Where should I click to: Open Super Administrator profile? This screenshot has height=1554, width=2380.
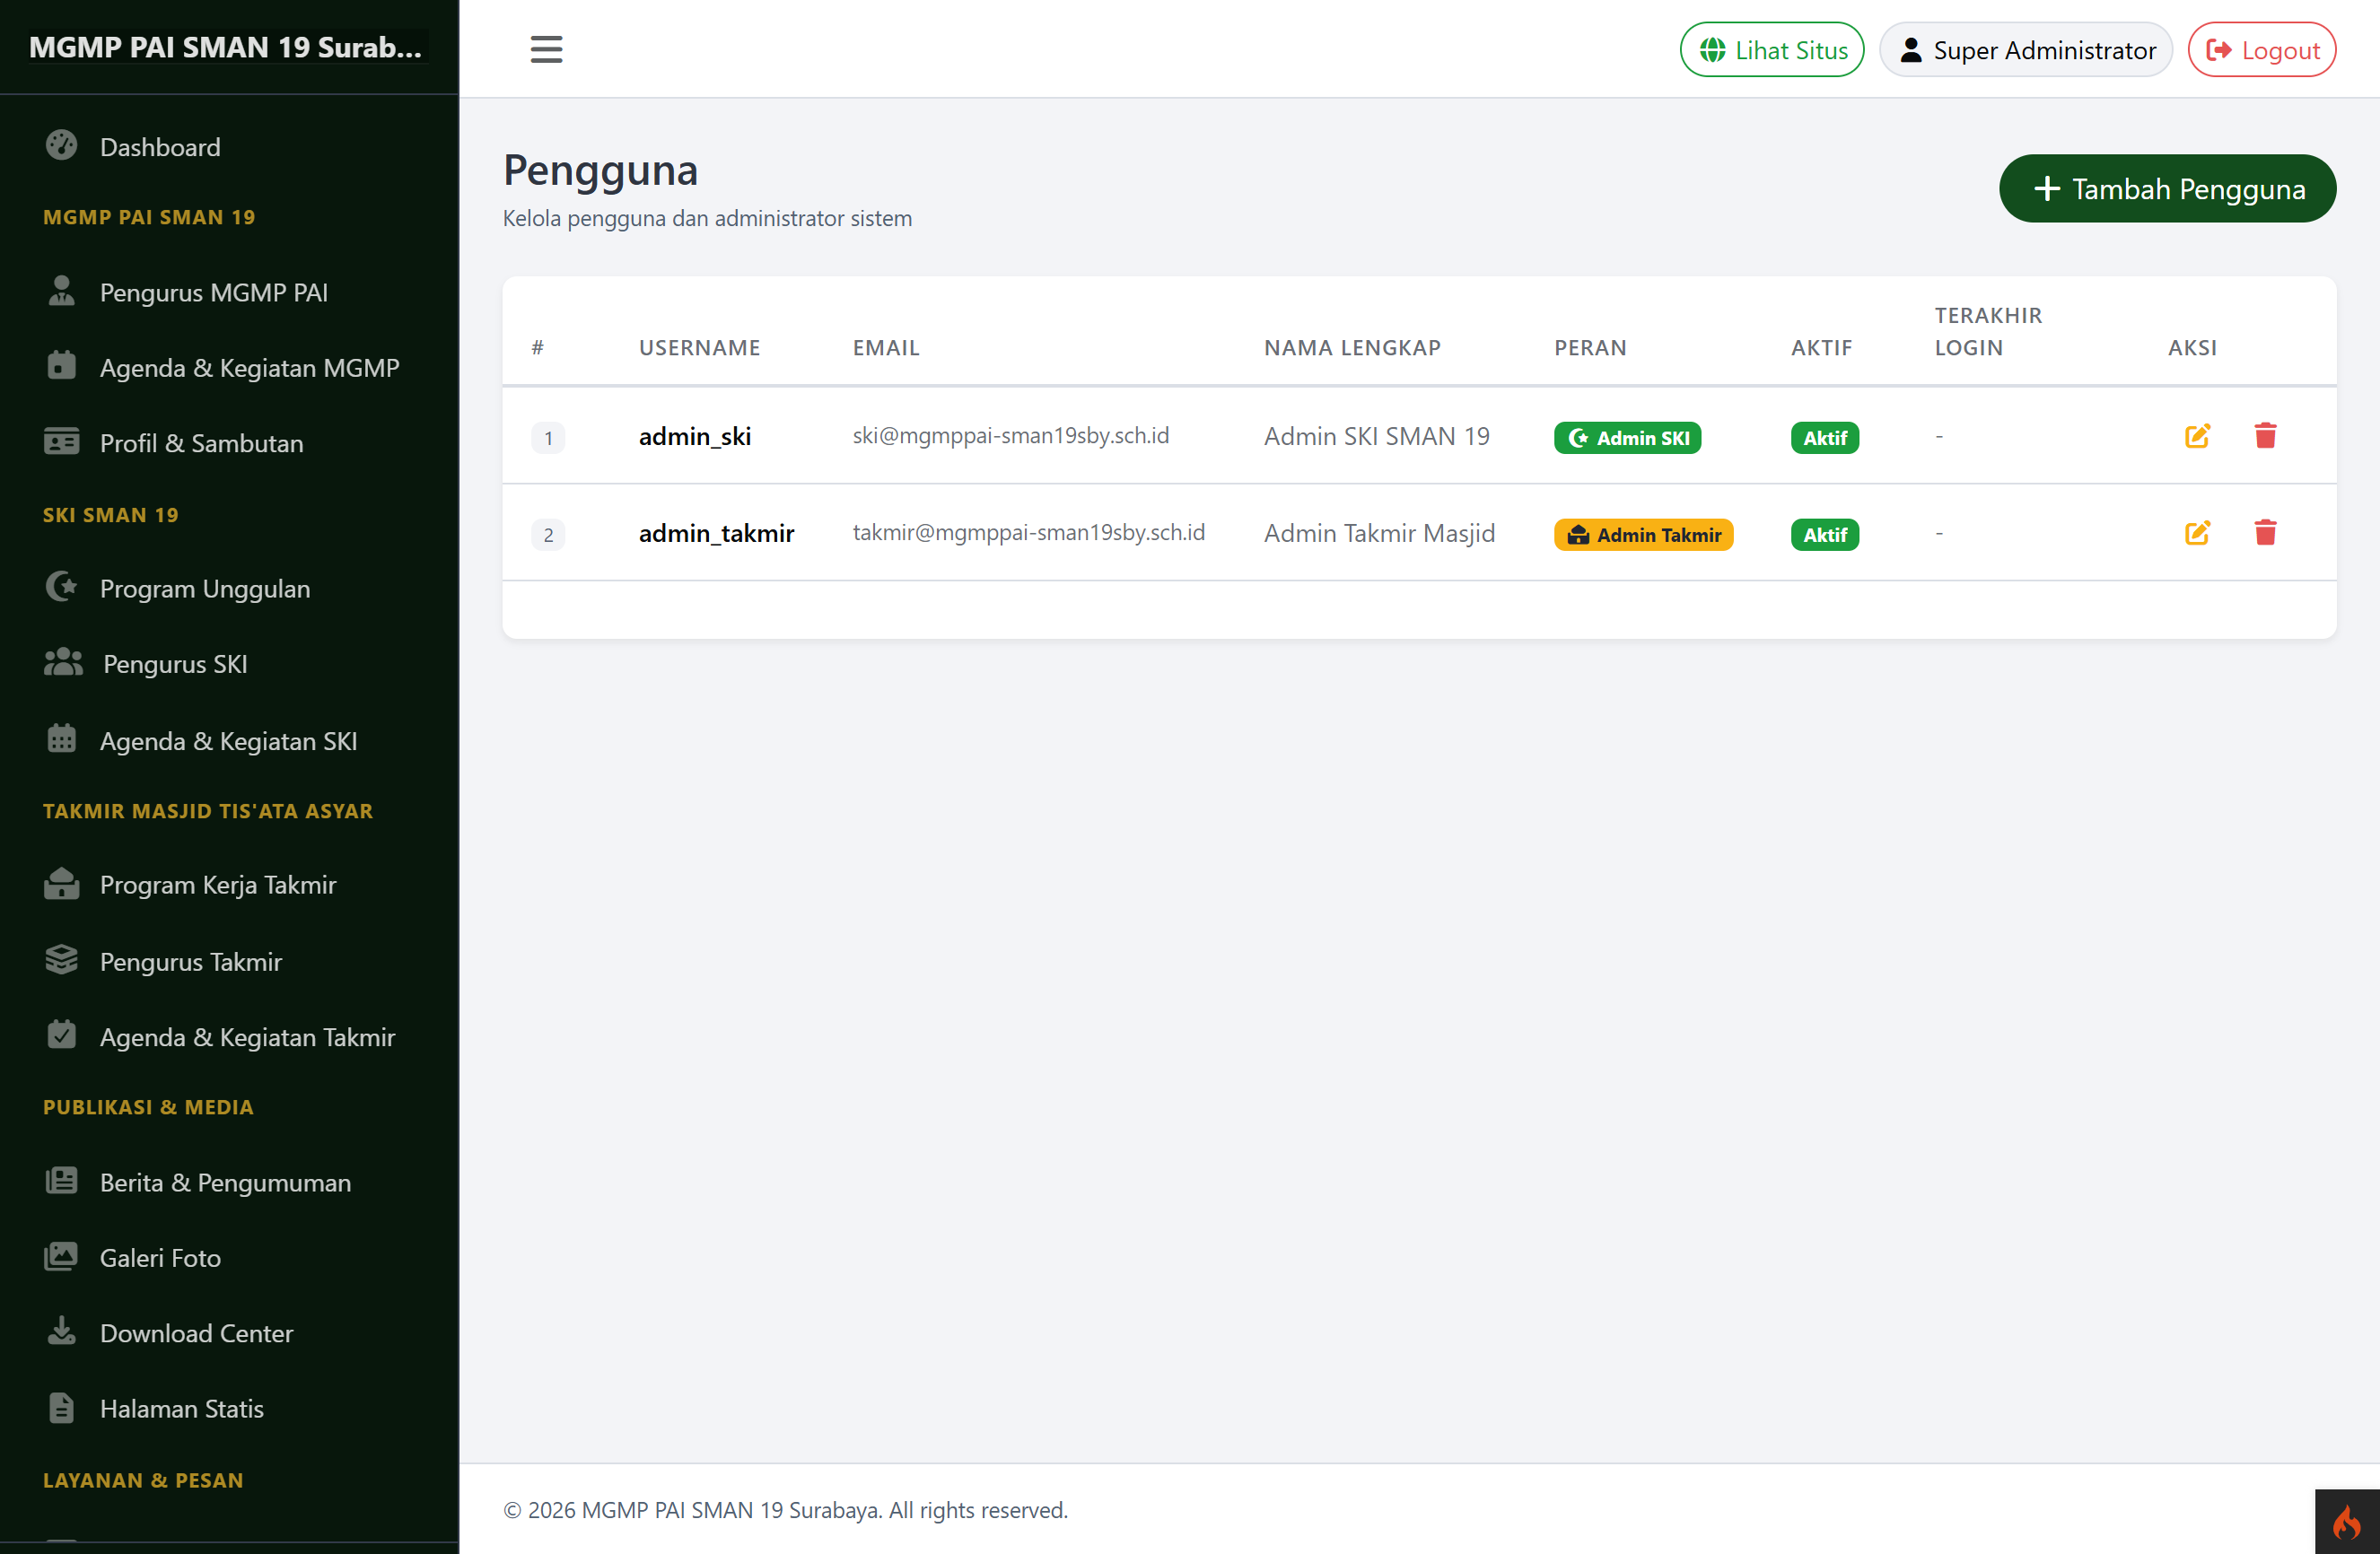[x=2025, y=50]
